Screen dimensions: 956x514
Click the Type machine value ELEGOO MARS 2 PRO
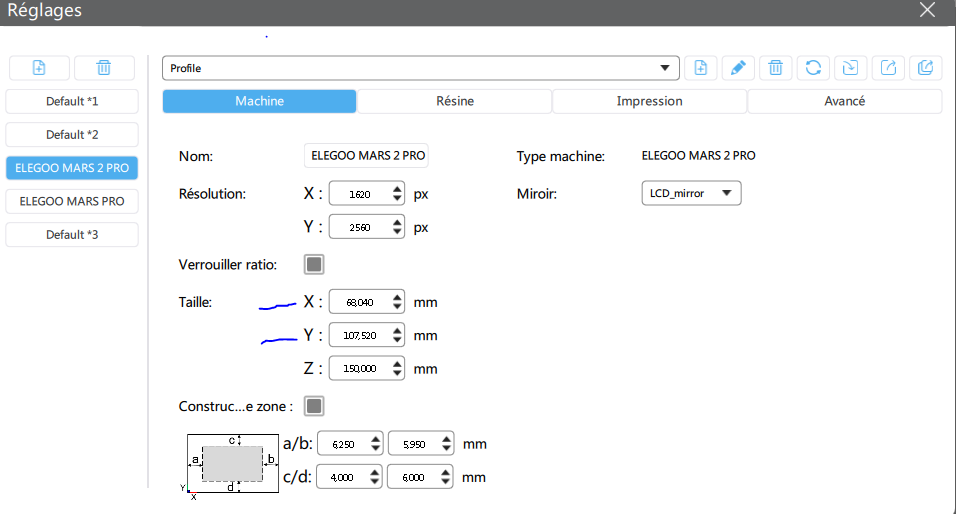pyautogui.click(x=699, y=155)
